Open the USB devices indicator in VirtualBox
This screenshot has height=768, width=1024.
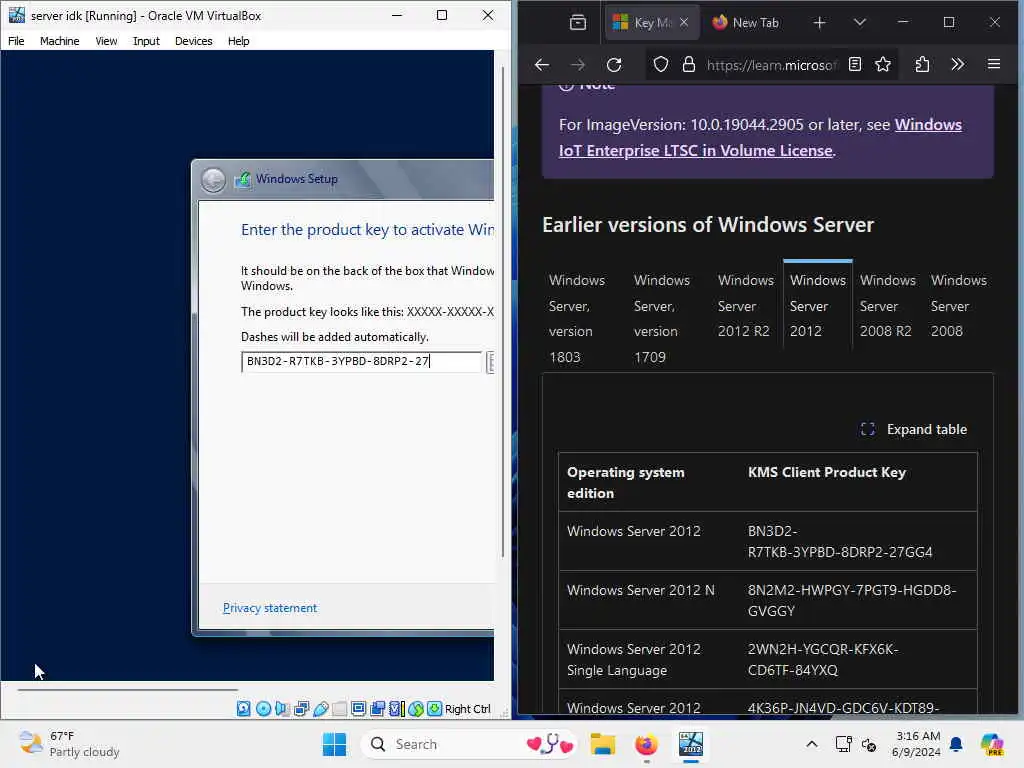click(x=320, y=709)
